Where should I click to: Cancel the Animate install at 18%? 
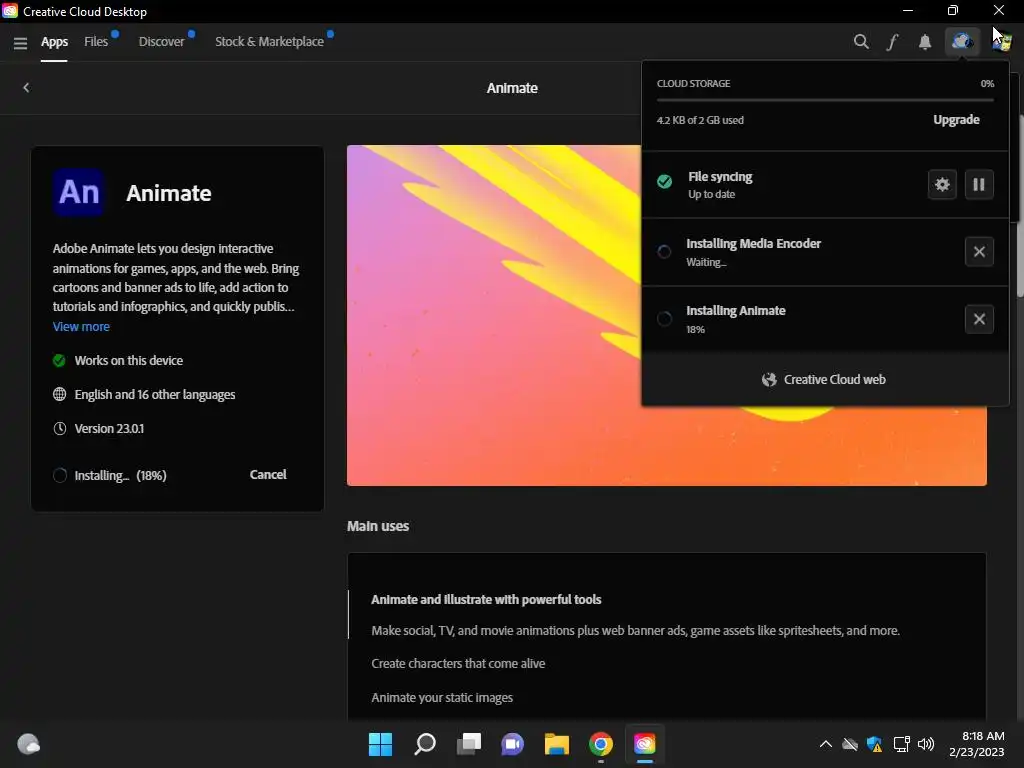coord(268,475)
